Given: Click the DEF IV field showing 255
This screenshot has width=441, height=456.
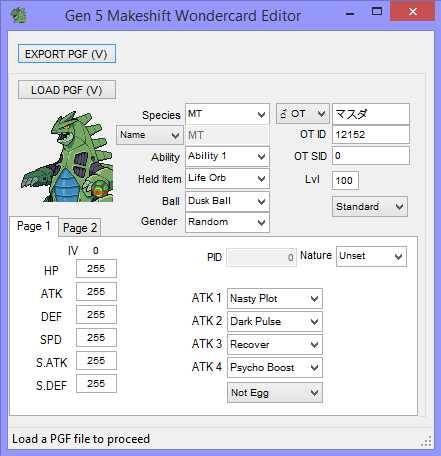Looking at the screenshot, I should click(x=96, y=315).
